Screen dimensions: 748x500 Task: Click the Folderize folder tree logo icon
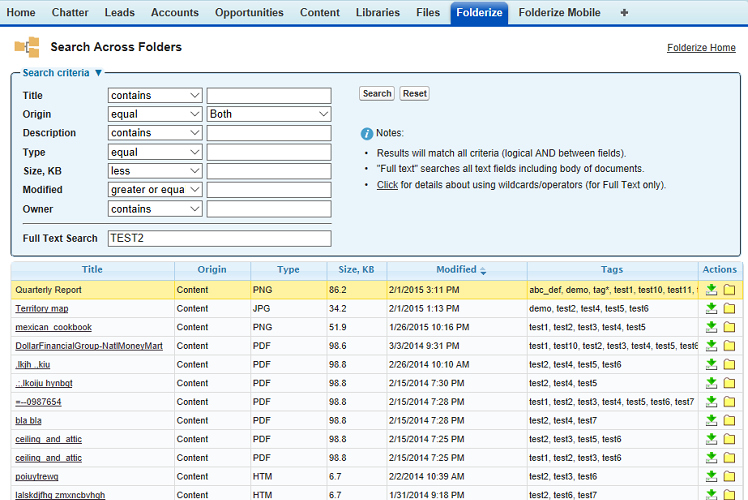click(x=27, y=47)
